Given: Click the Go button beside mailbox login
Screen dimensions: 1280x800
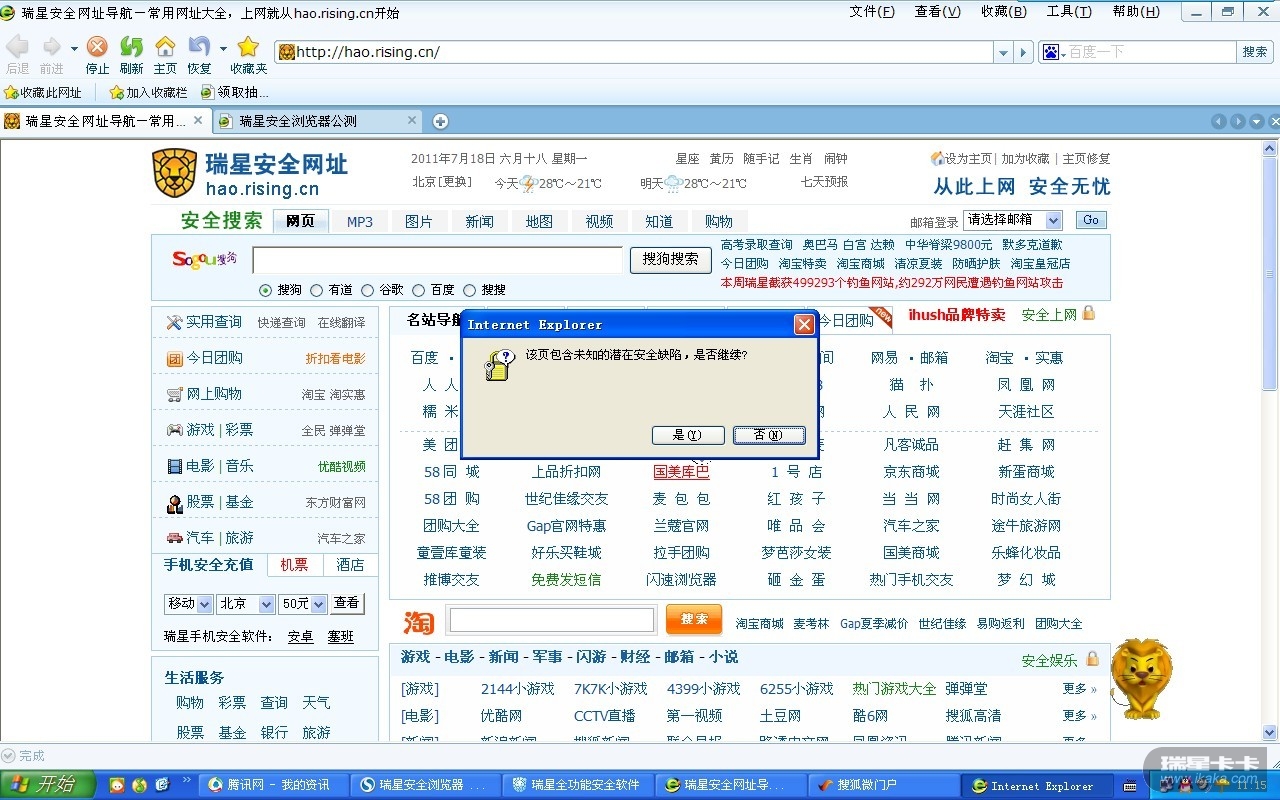Looking at the screenshot, I should coord(1091,220).
